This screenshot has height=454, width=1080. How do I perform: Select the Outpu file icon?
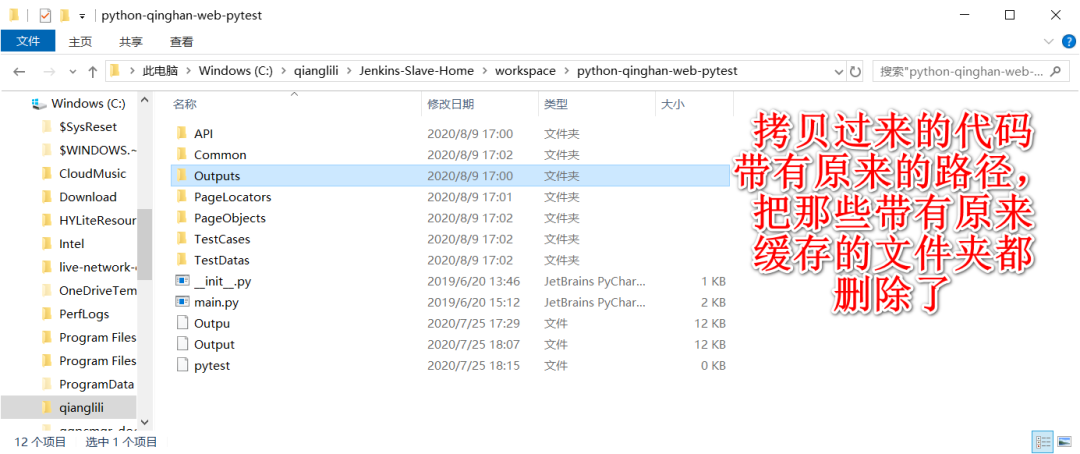pos(182,323)
